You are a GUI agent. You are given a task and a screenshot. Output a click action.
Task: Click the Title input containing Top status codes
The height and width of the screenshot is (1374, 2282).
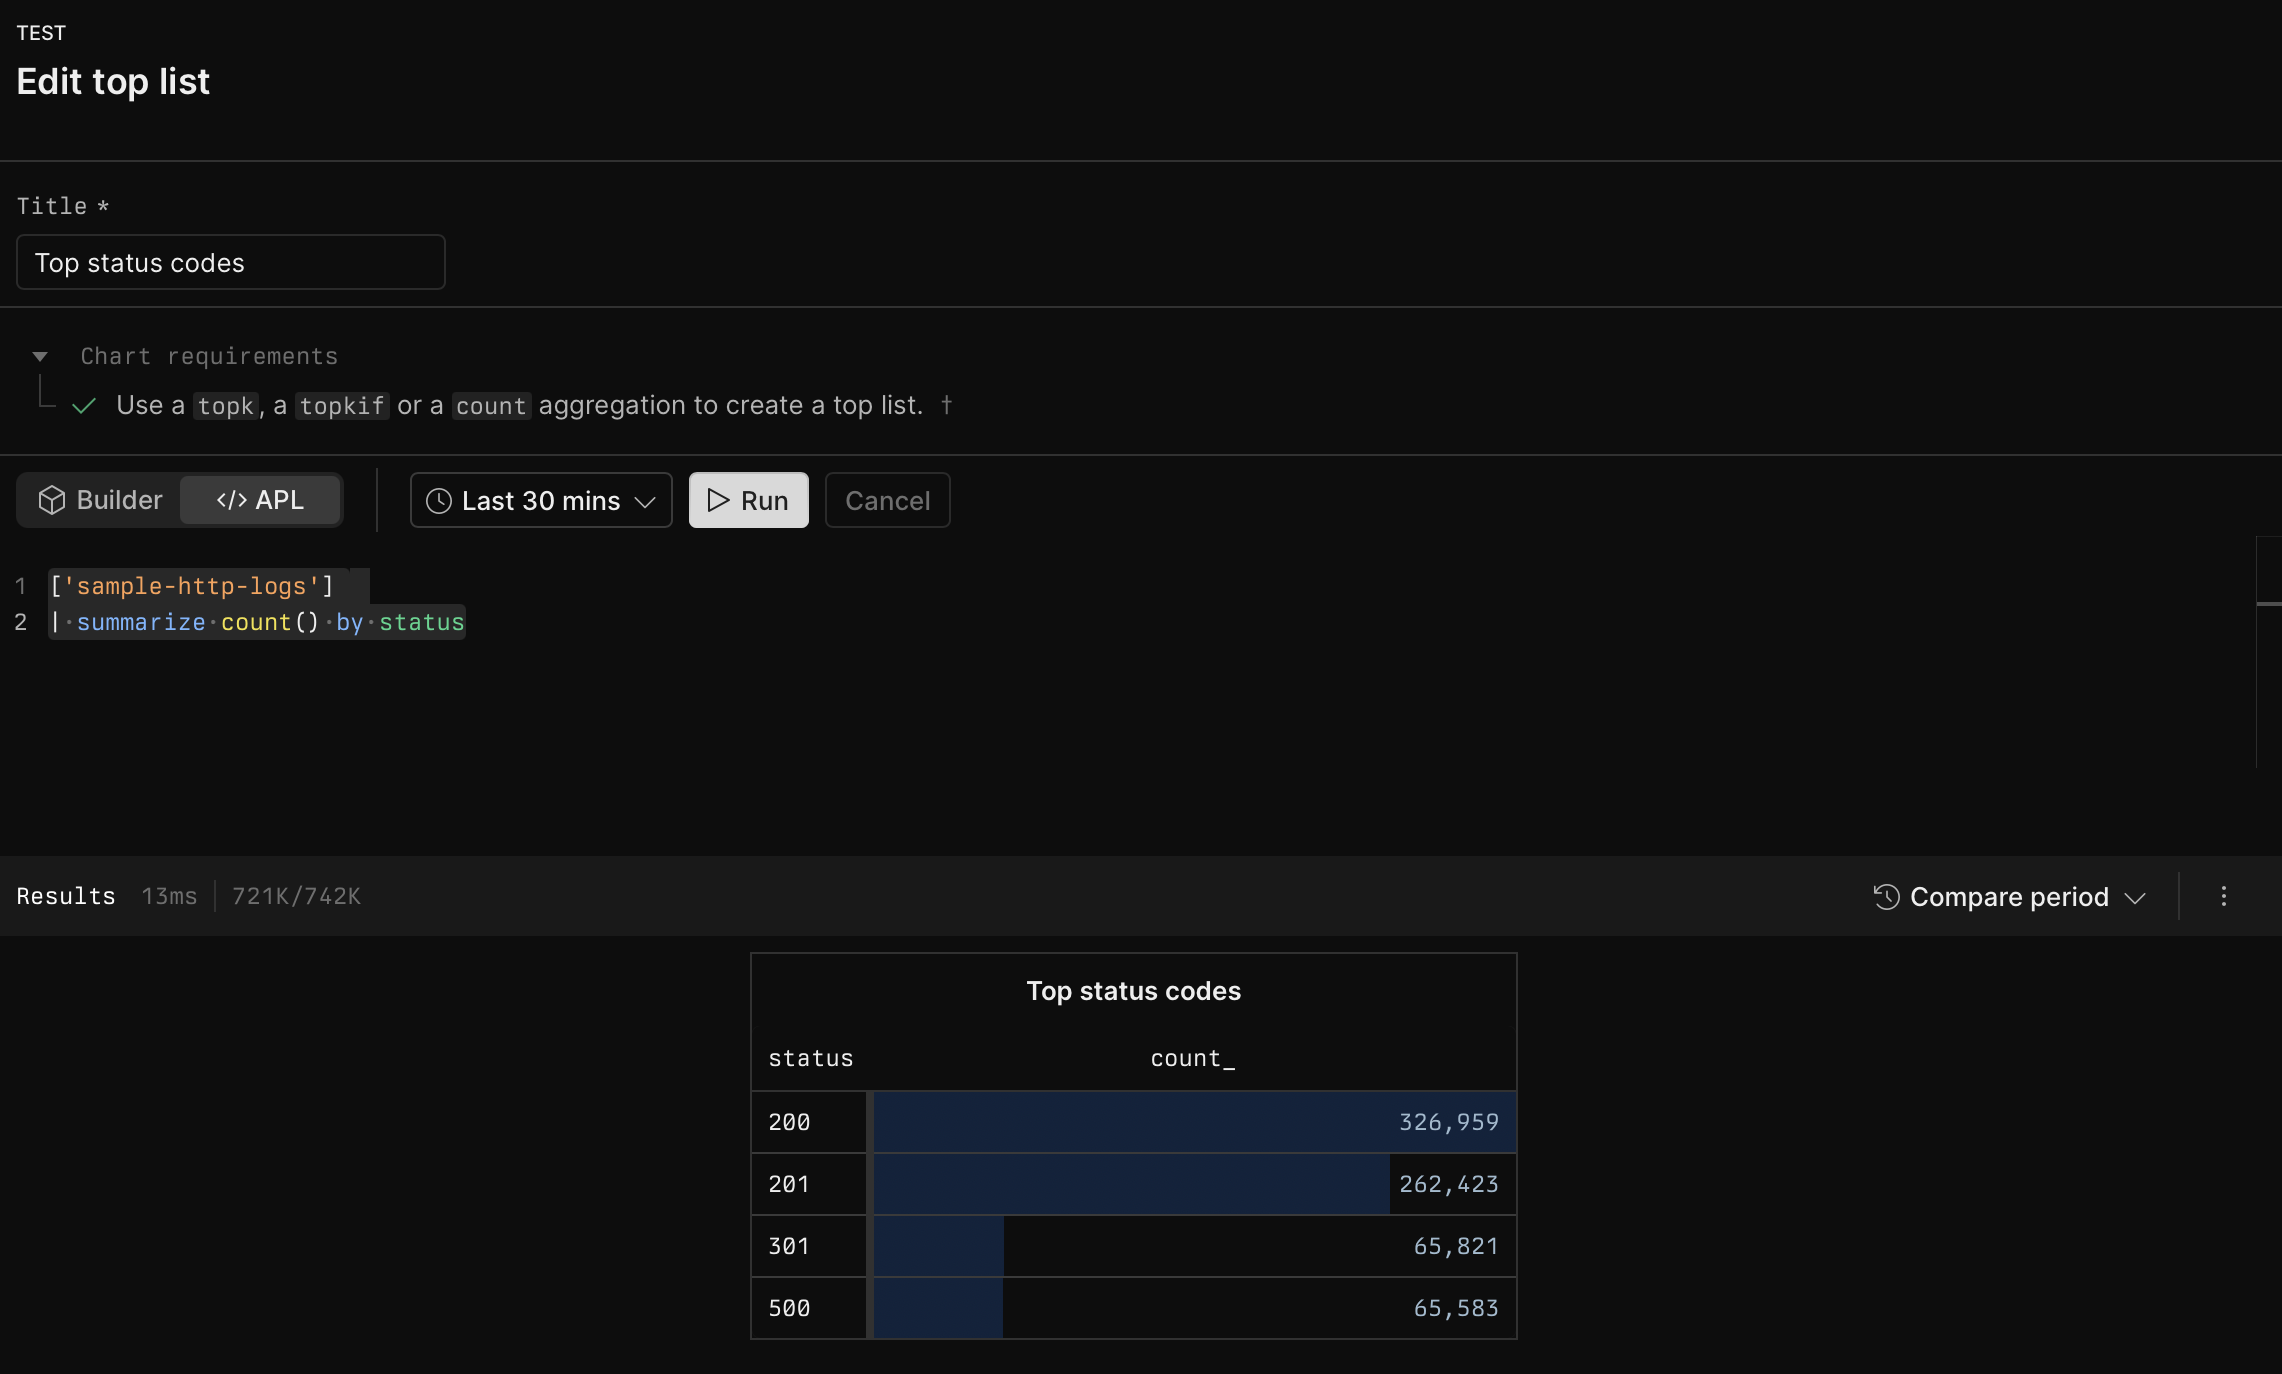(x=229, y=262)
